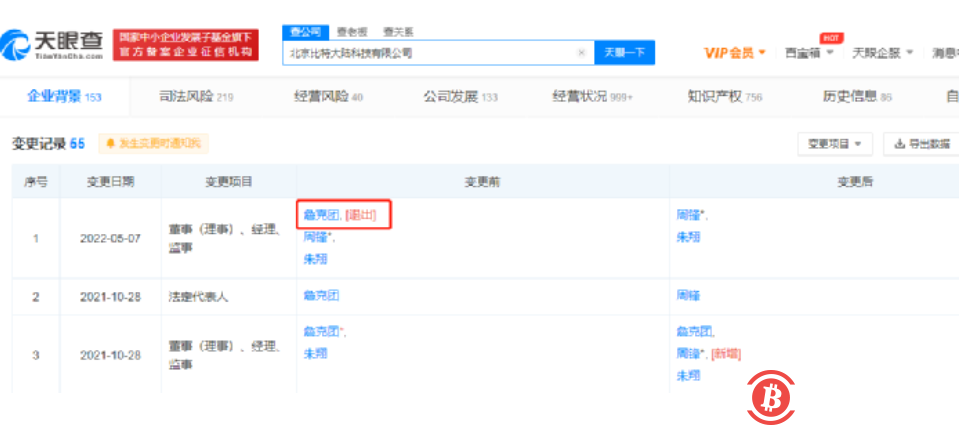
Task: Switch to the 查关系 search tab
Action: click(x=398, y=33)
